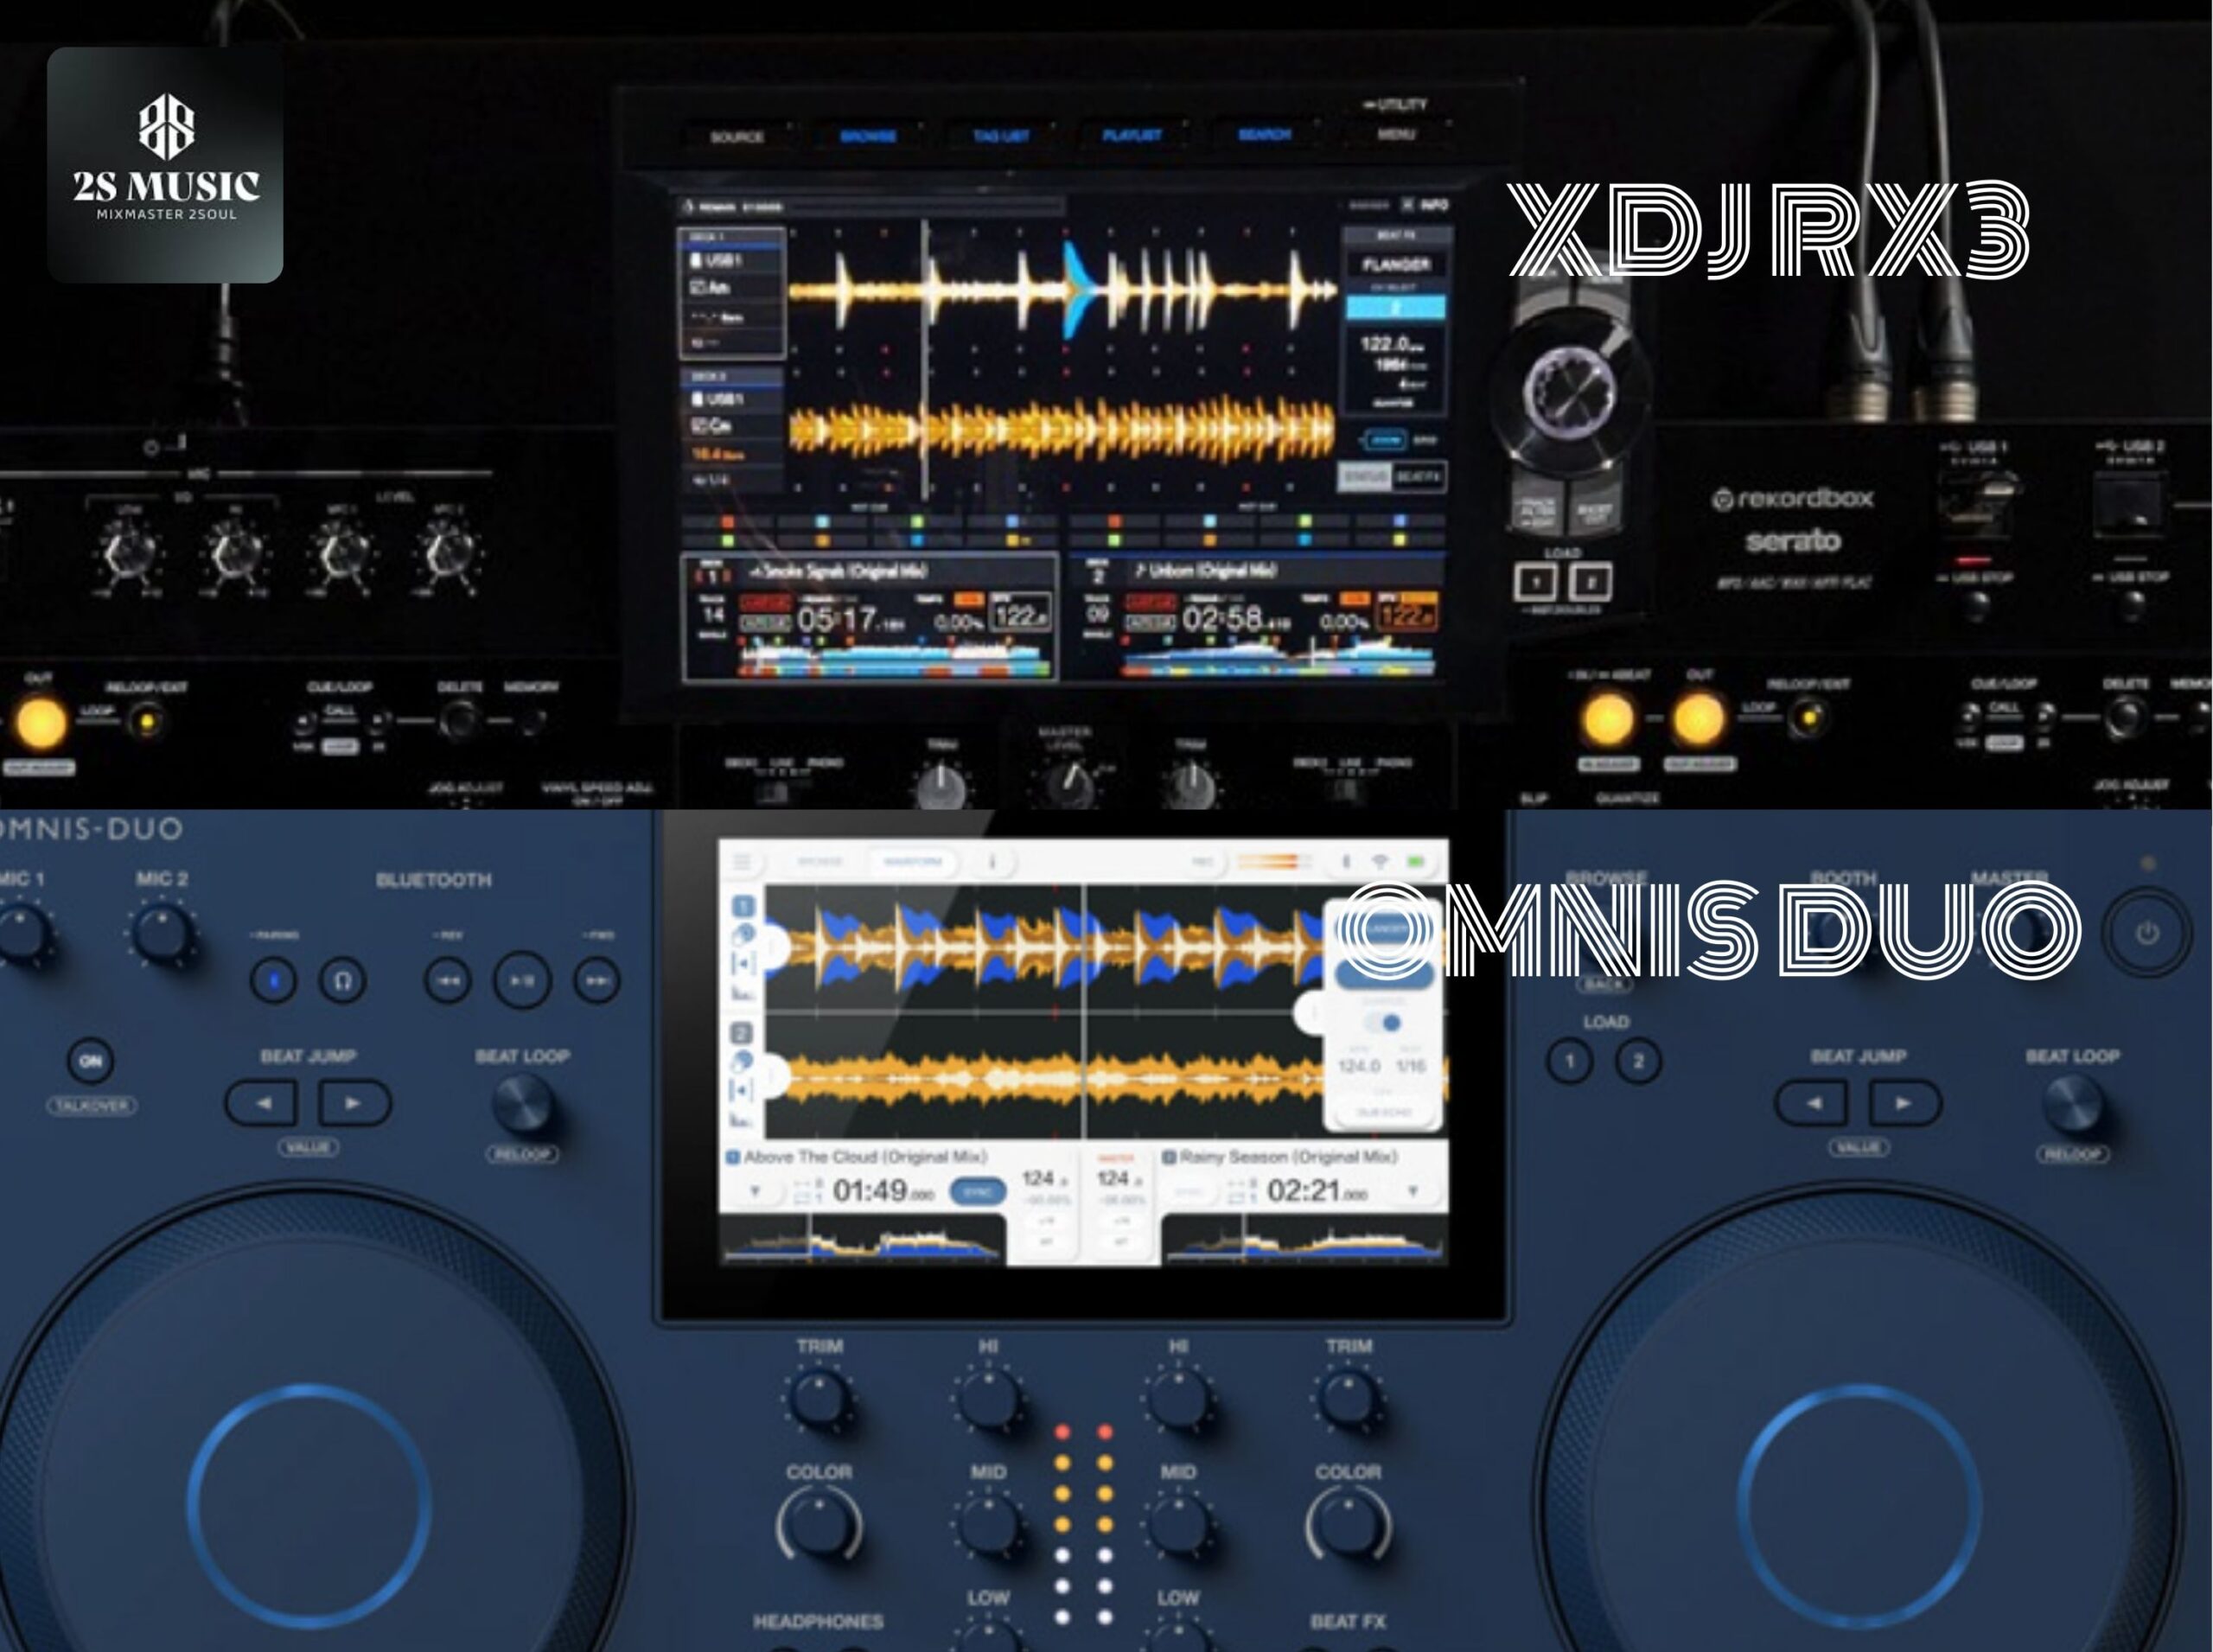Click the Omnis Duo LOAD 2 button

point(1638,1061)
